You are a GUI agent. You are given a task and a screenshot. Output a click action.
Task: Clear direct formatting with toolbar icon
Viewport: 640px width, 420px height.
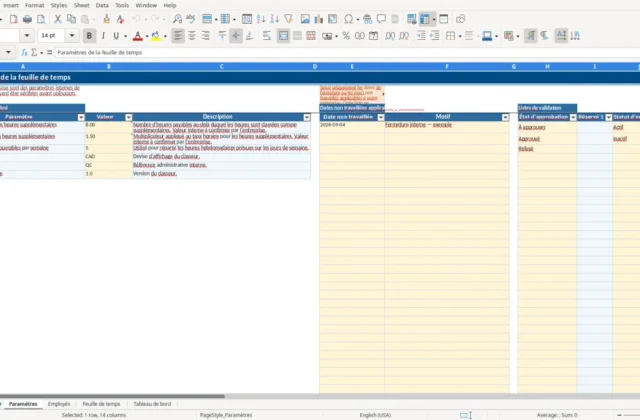coord(120,19)
